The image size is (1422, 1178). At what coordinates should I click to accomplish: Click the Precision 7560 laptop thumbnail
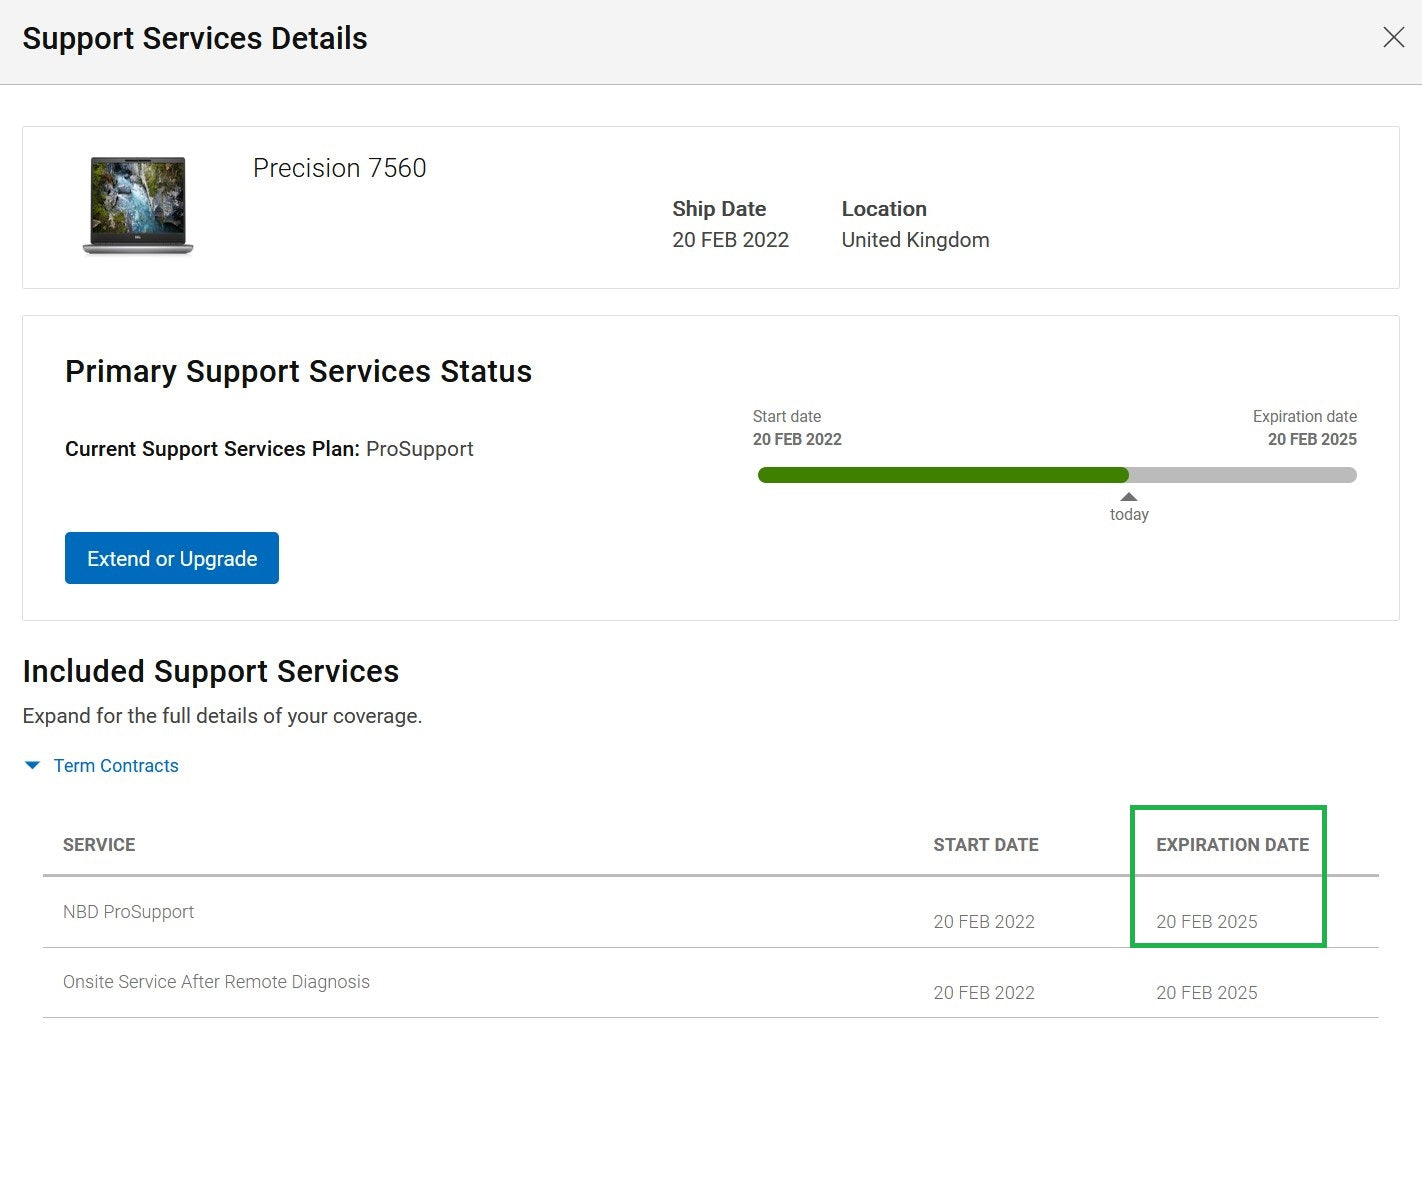[x=138, y=205]
